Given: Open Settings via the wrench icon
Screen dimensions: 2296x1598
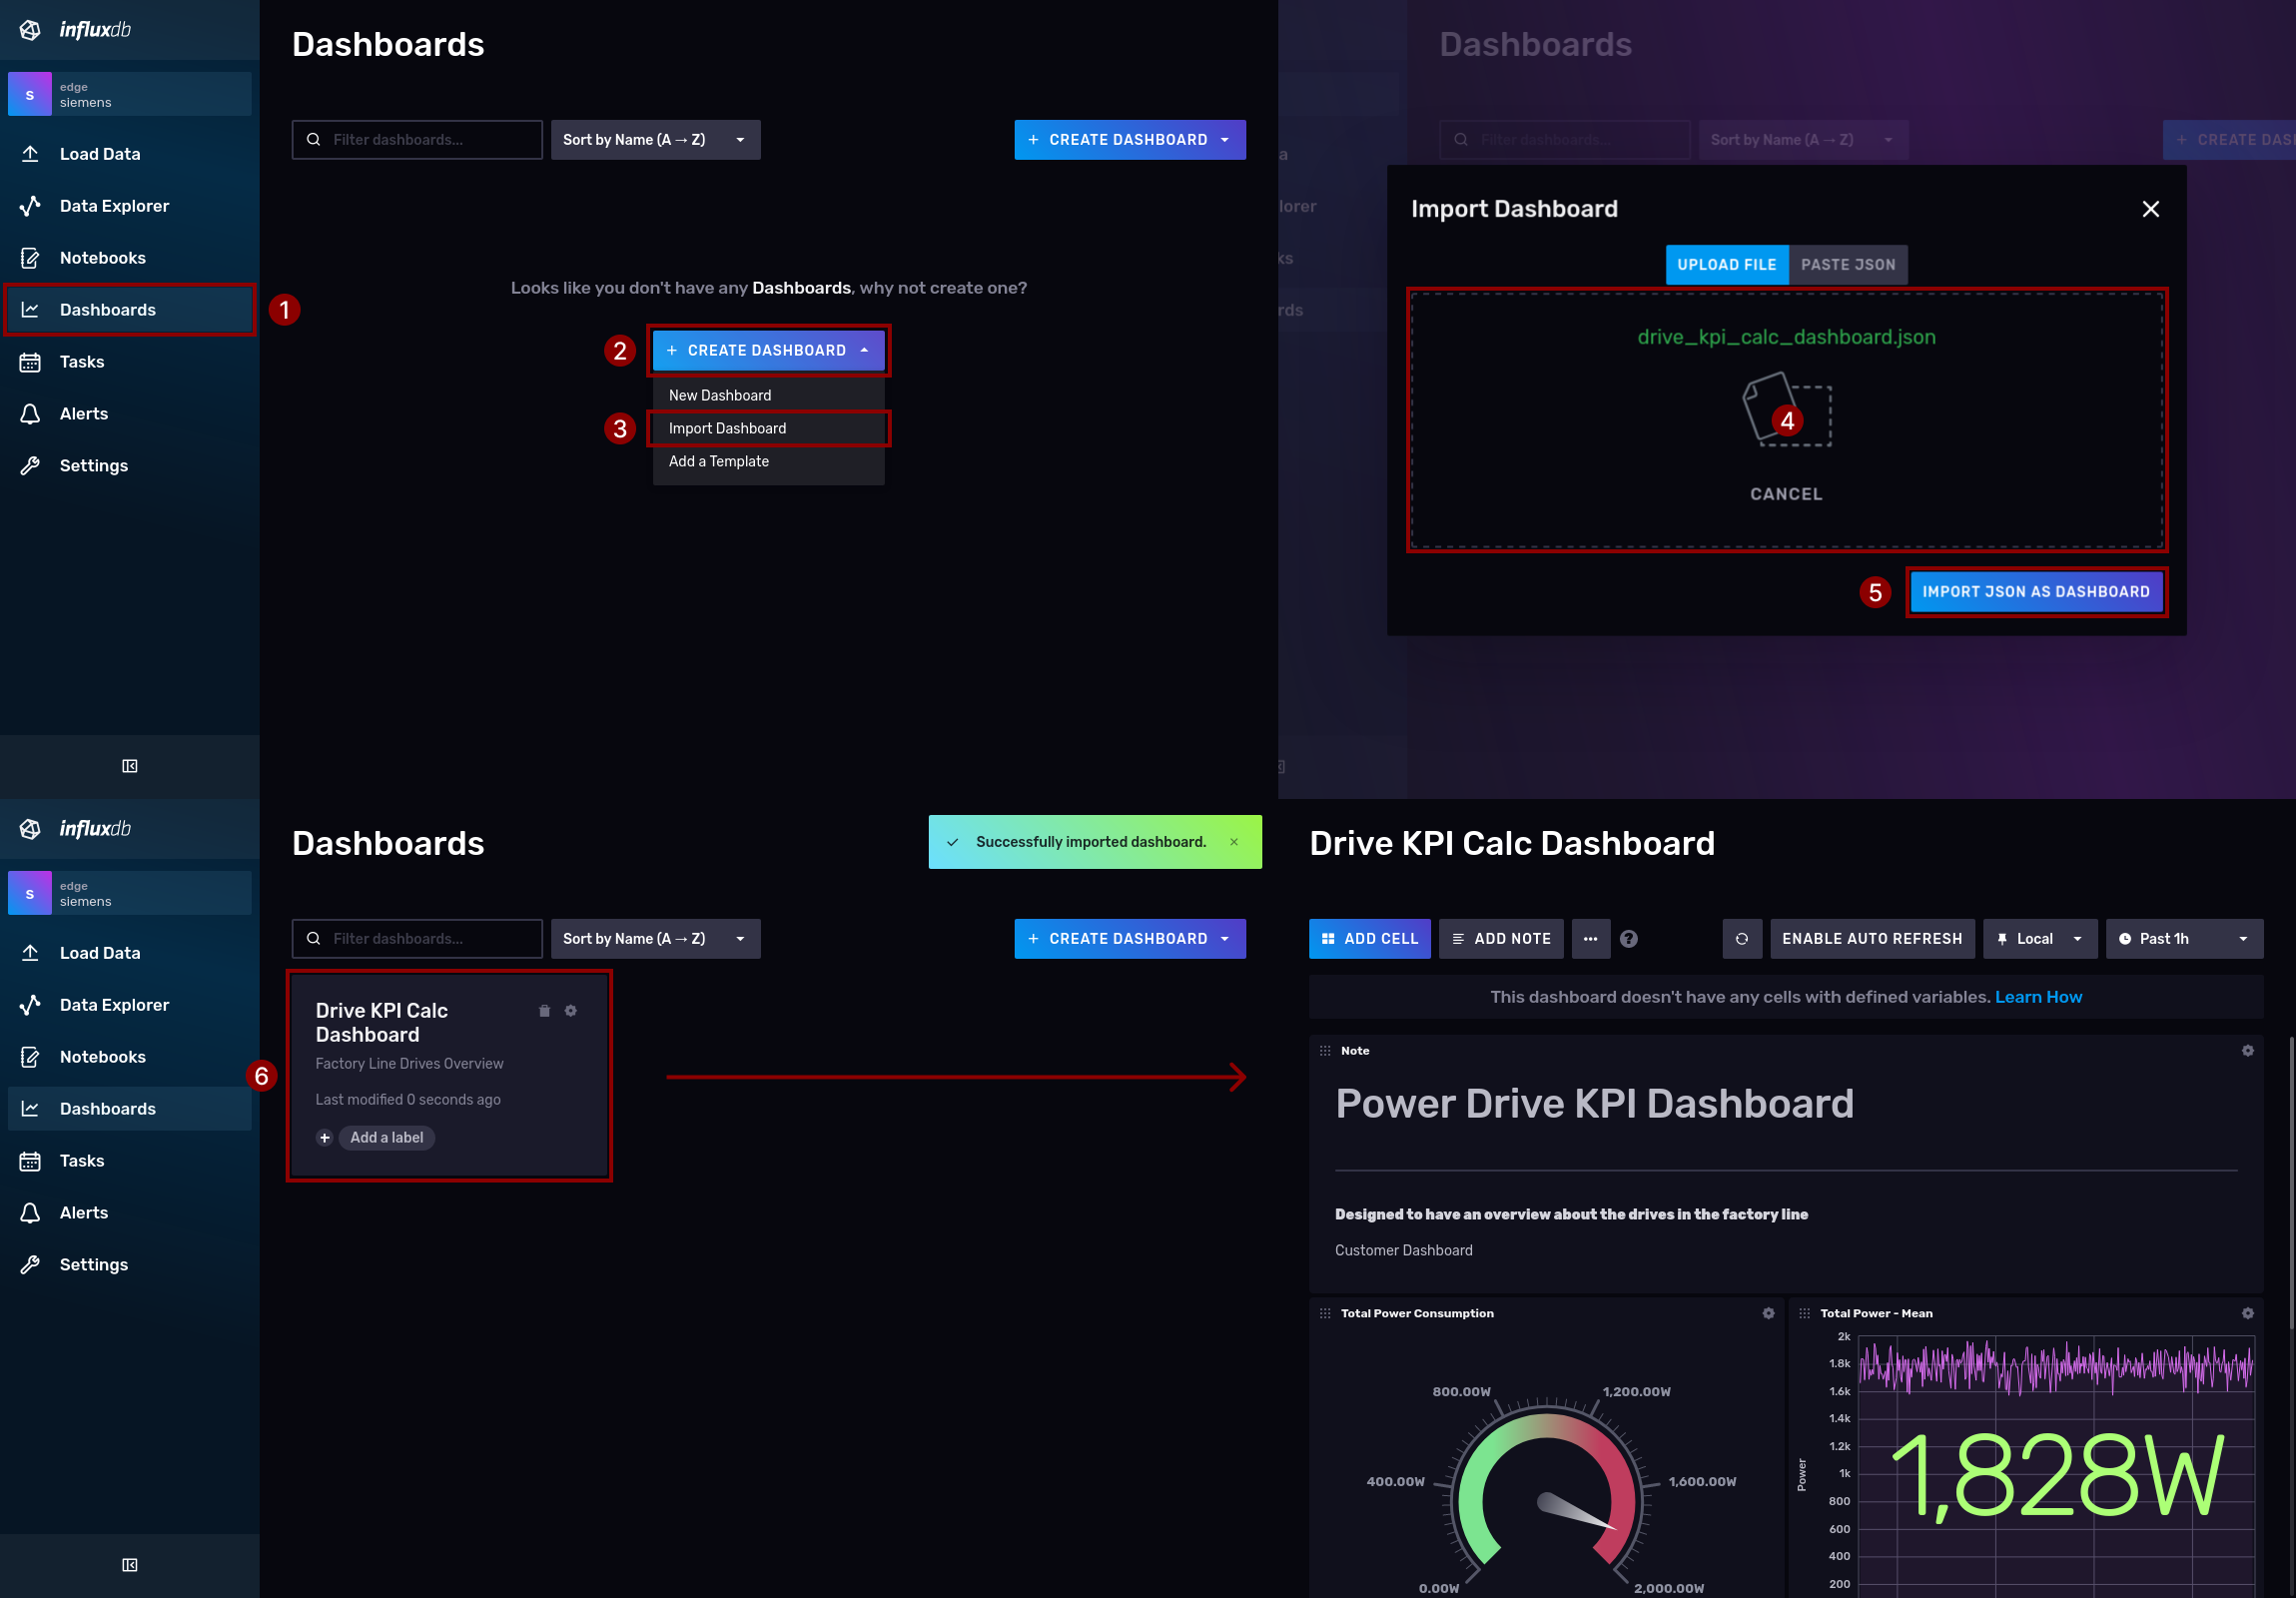Looking at the screenshot, I should coord(30,465).
